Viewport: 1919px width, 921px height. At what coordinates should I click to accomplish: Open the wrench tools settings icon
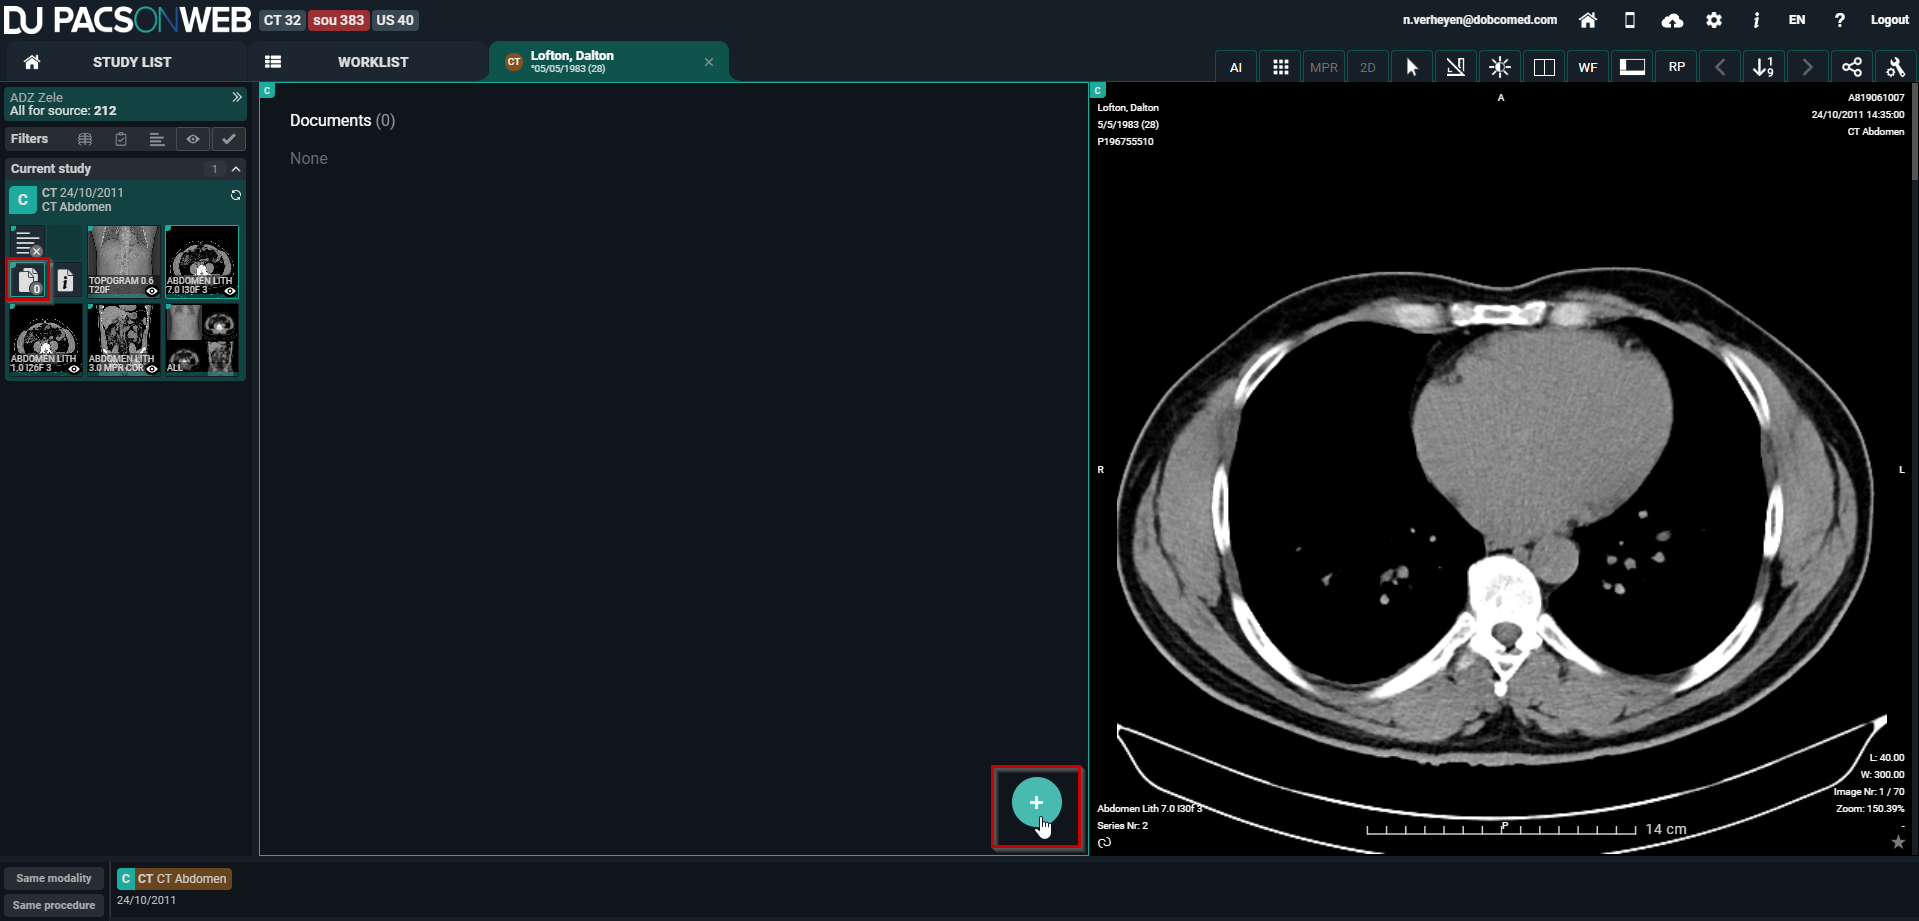1895,67
